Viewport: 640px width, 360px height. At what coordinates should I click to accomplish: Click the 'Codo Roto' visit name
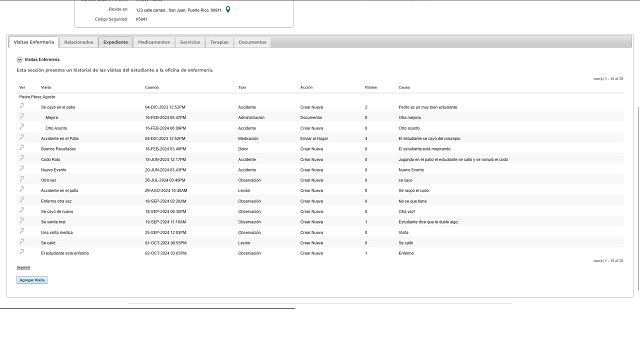pyautogui.click(x=51, y=160)
